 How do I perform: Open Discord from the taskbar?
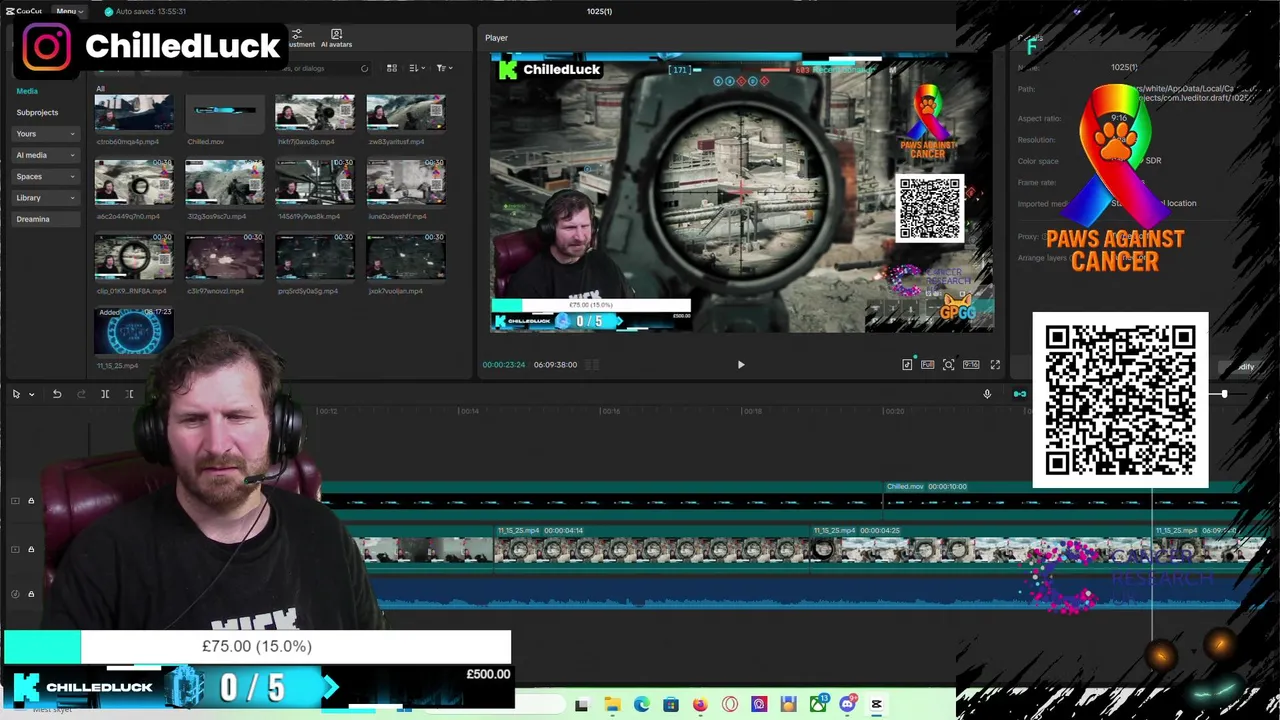[848, 705]
